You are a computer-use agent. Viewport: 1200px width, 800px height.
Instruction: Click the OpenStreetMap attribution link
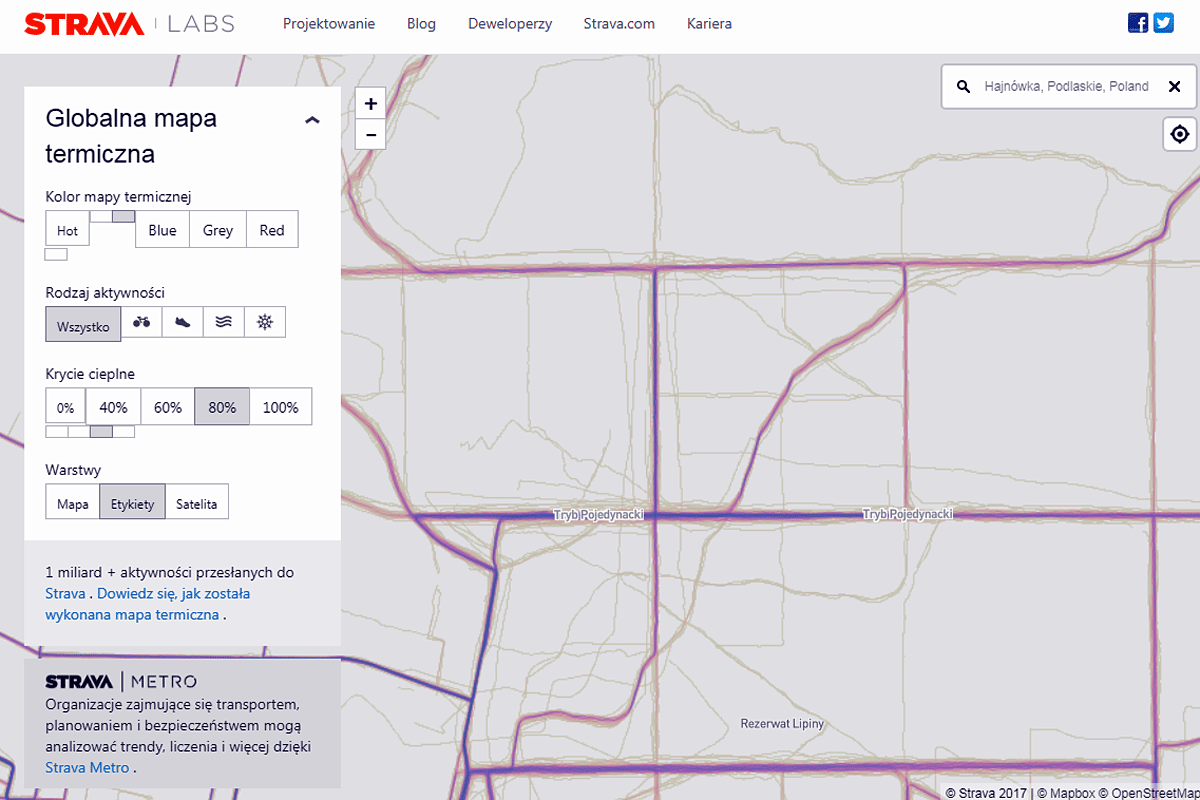pos(1150,793)
